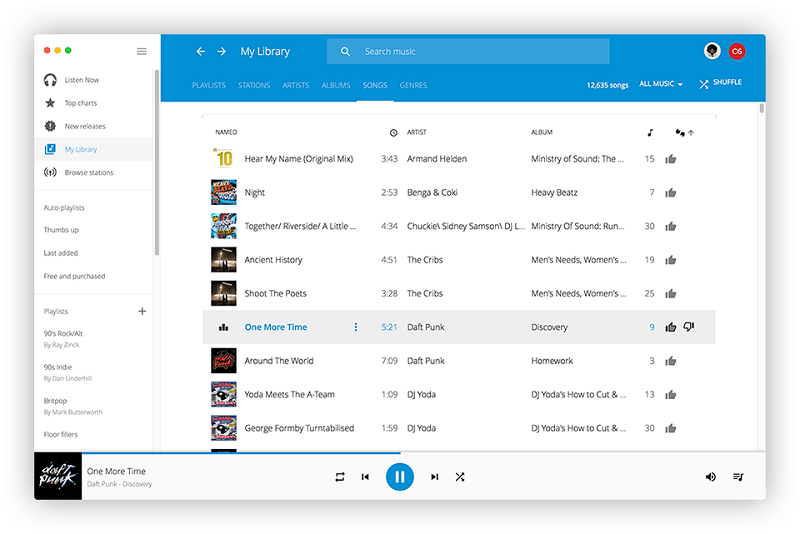Toggle thumbs up on Around The World
The image size is (800, 534).
[x=671, y=361]
